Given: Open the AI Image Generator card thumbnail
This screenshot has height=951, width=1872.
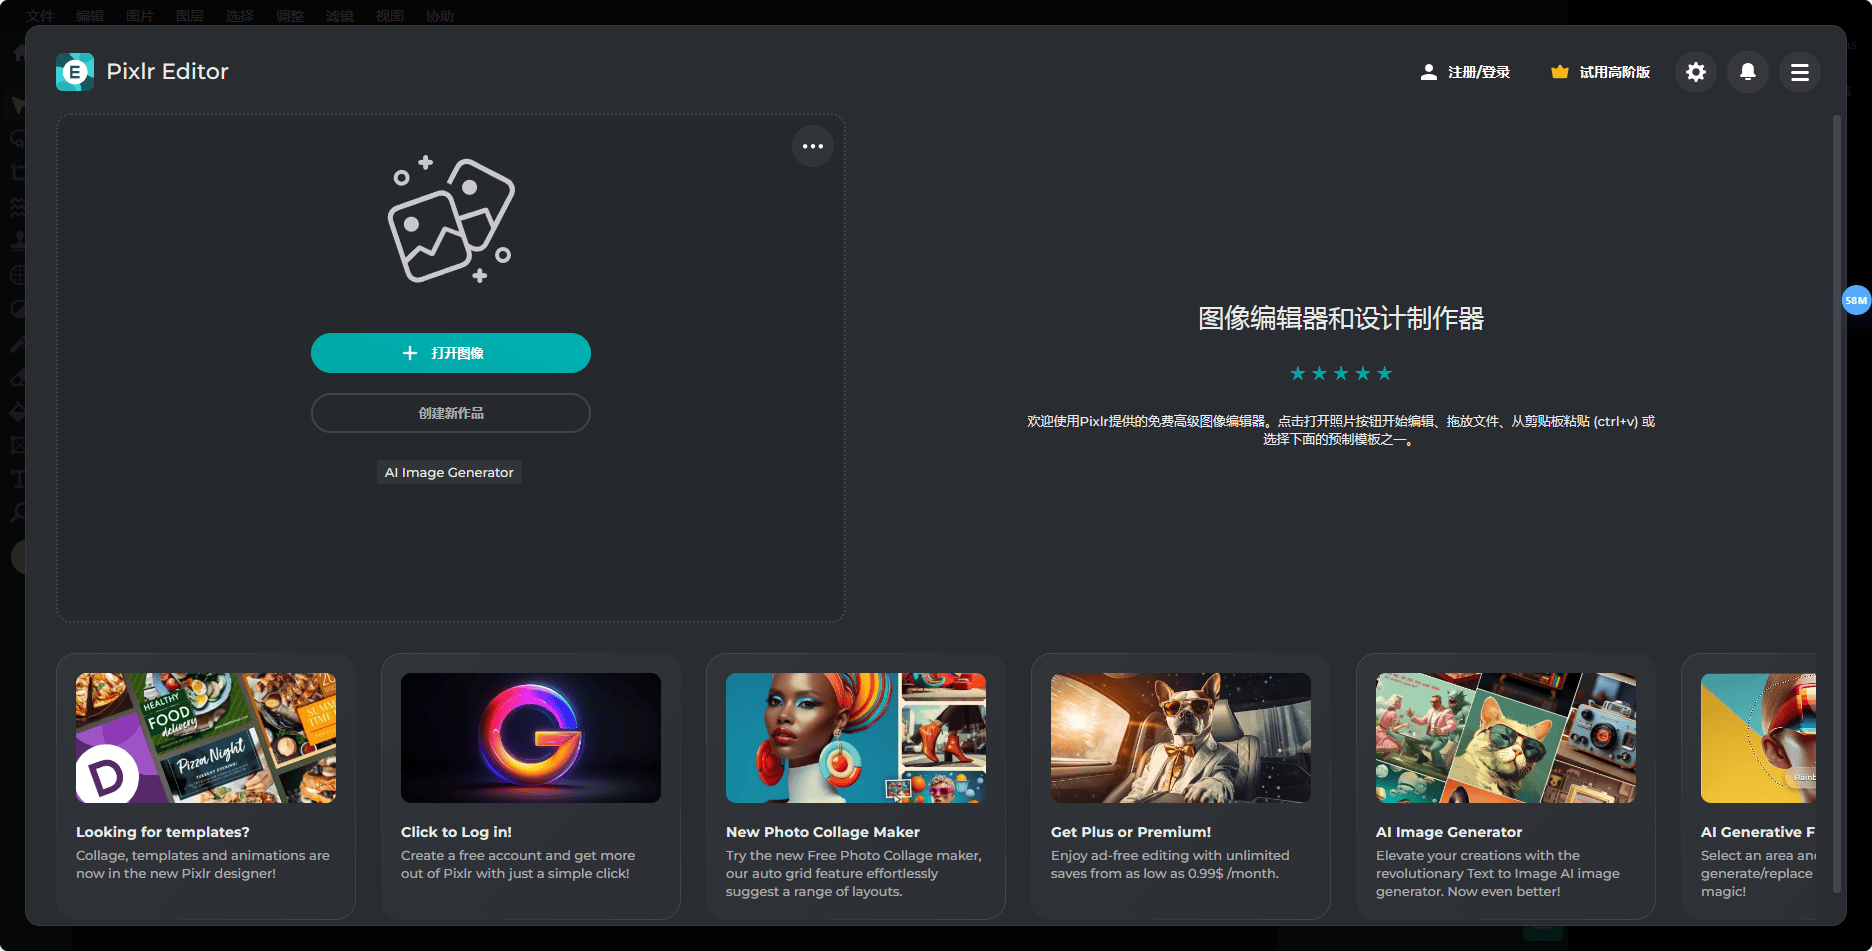Looking at the screenshot, I should pyautogui.click(x=1506, y=738).
